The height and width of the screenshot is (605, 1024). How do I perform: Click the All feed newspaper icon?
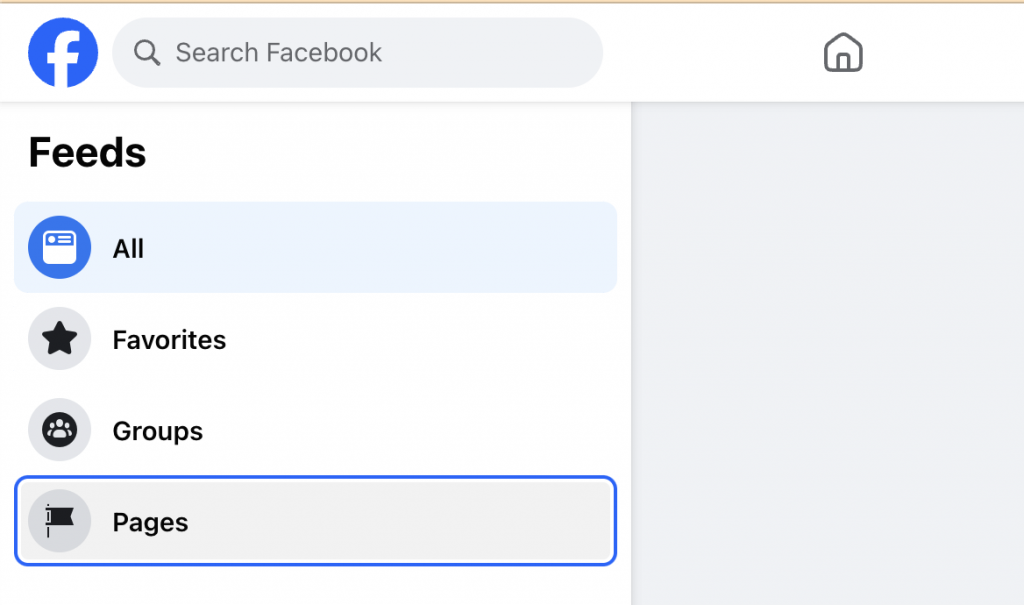tap(57, 247)
